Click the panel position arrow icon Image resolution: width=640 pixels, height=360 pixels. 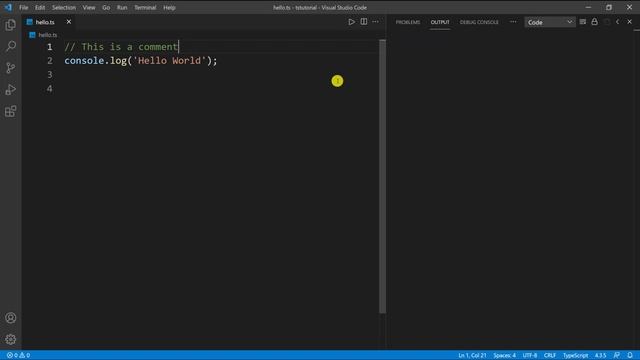(618, 22)
